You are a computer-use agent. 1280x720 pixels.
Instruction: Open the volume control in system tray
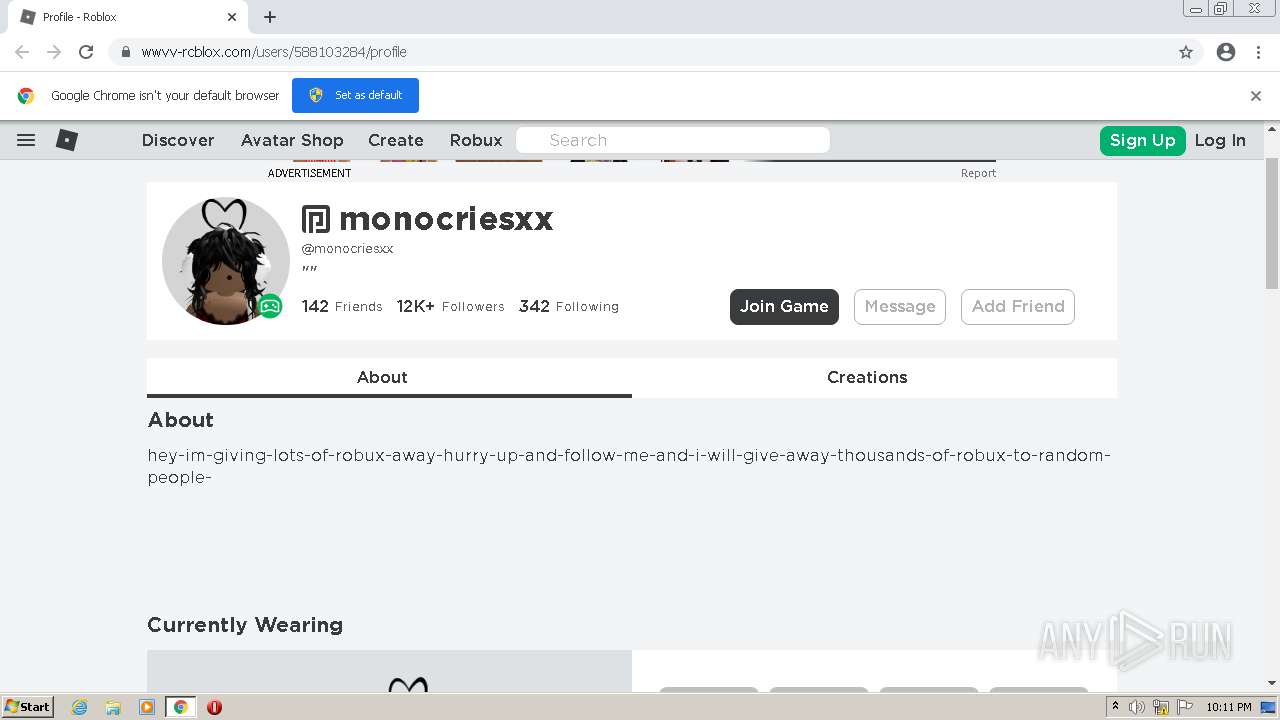tap(1137, 707)
